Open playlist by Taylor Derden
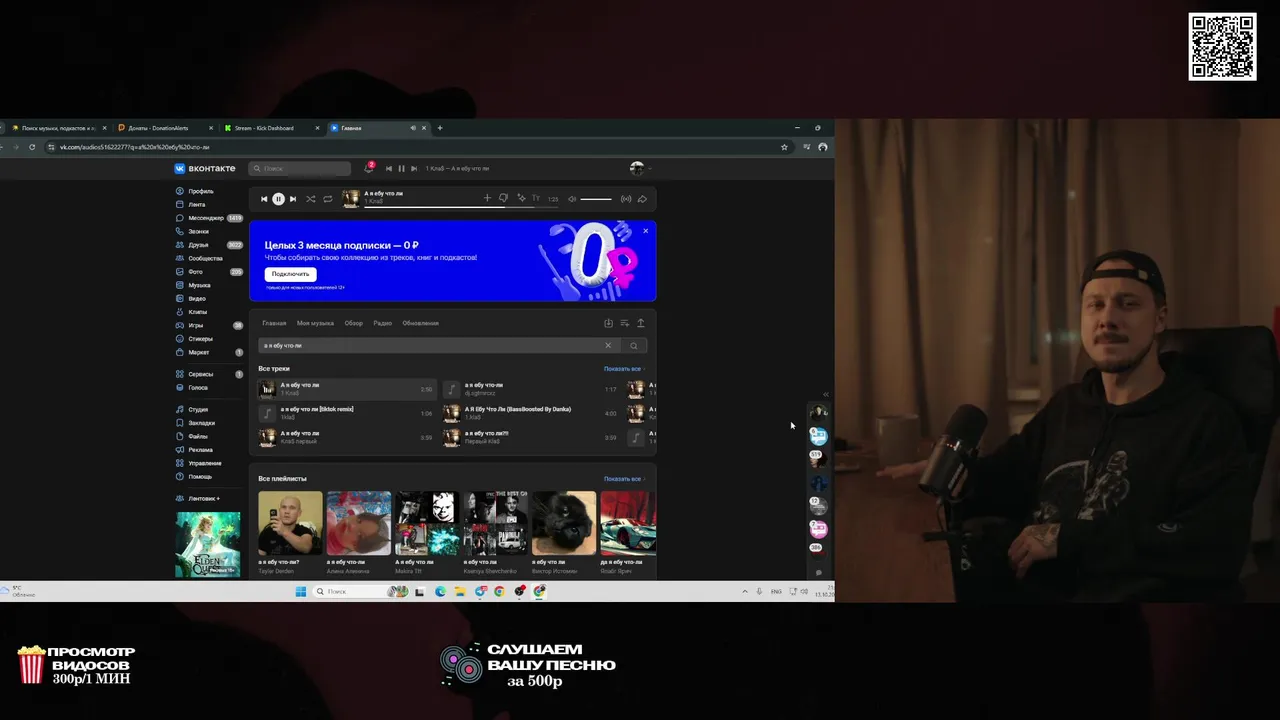Image resolution: width=1280 pixels, height=720 pixels. 290,523
